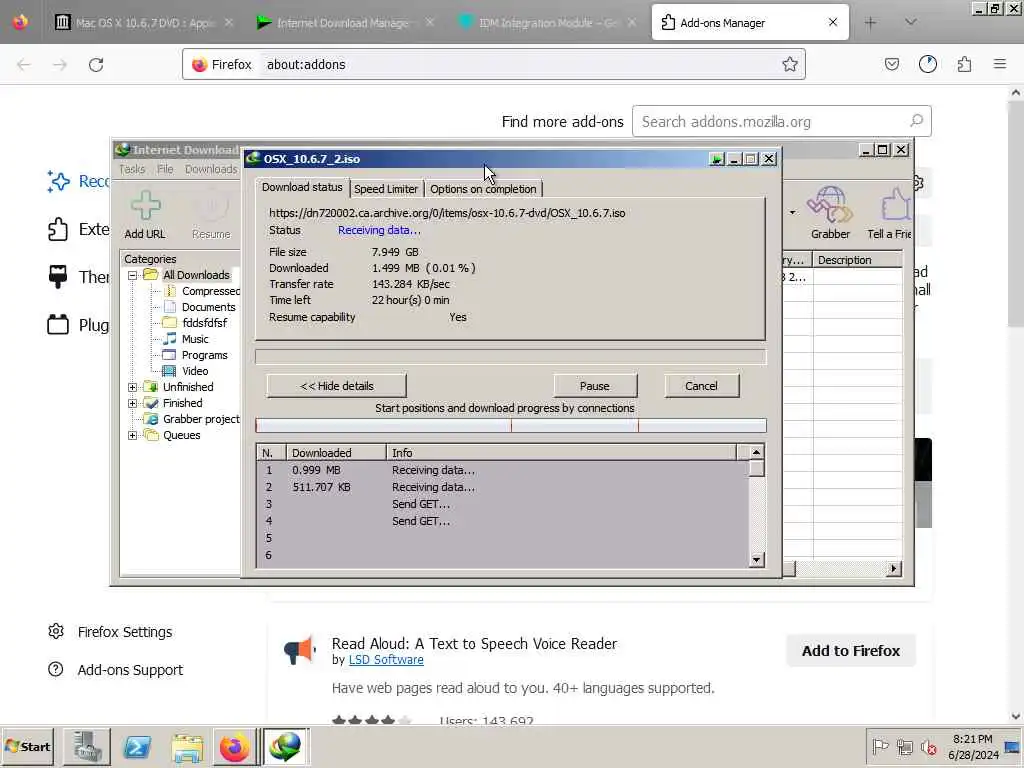
Task: Pause the OSX_10.6.7_2.iso download
Action: [595, 386]
